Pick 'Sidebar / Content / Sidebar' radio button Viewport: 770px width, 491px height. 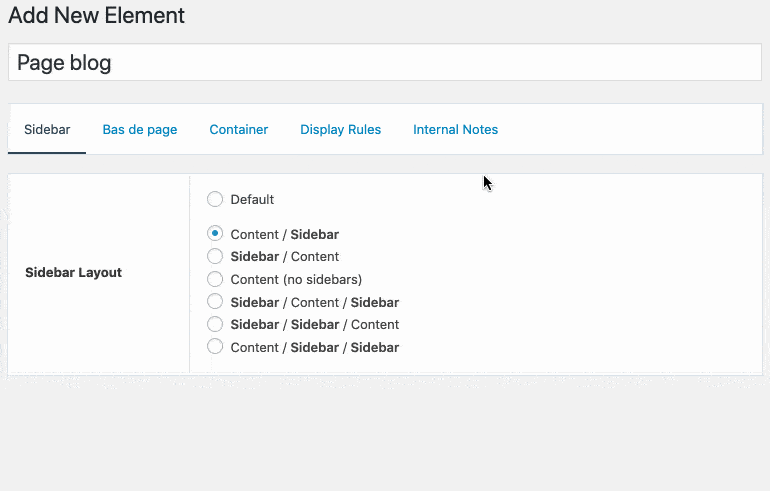pyautogui.click(x=215, y=302)
